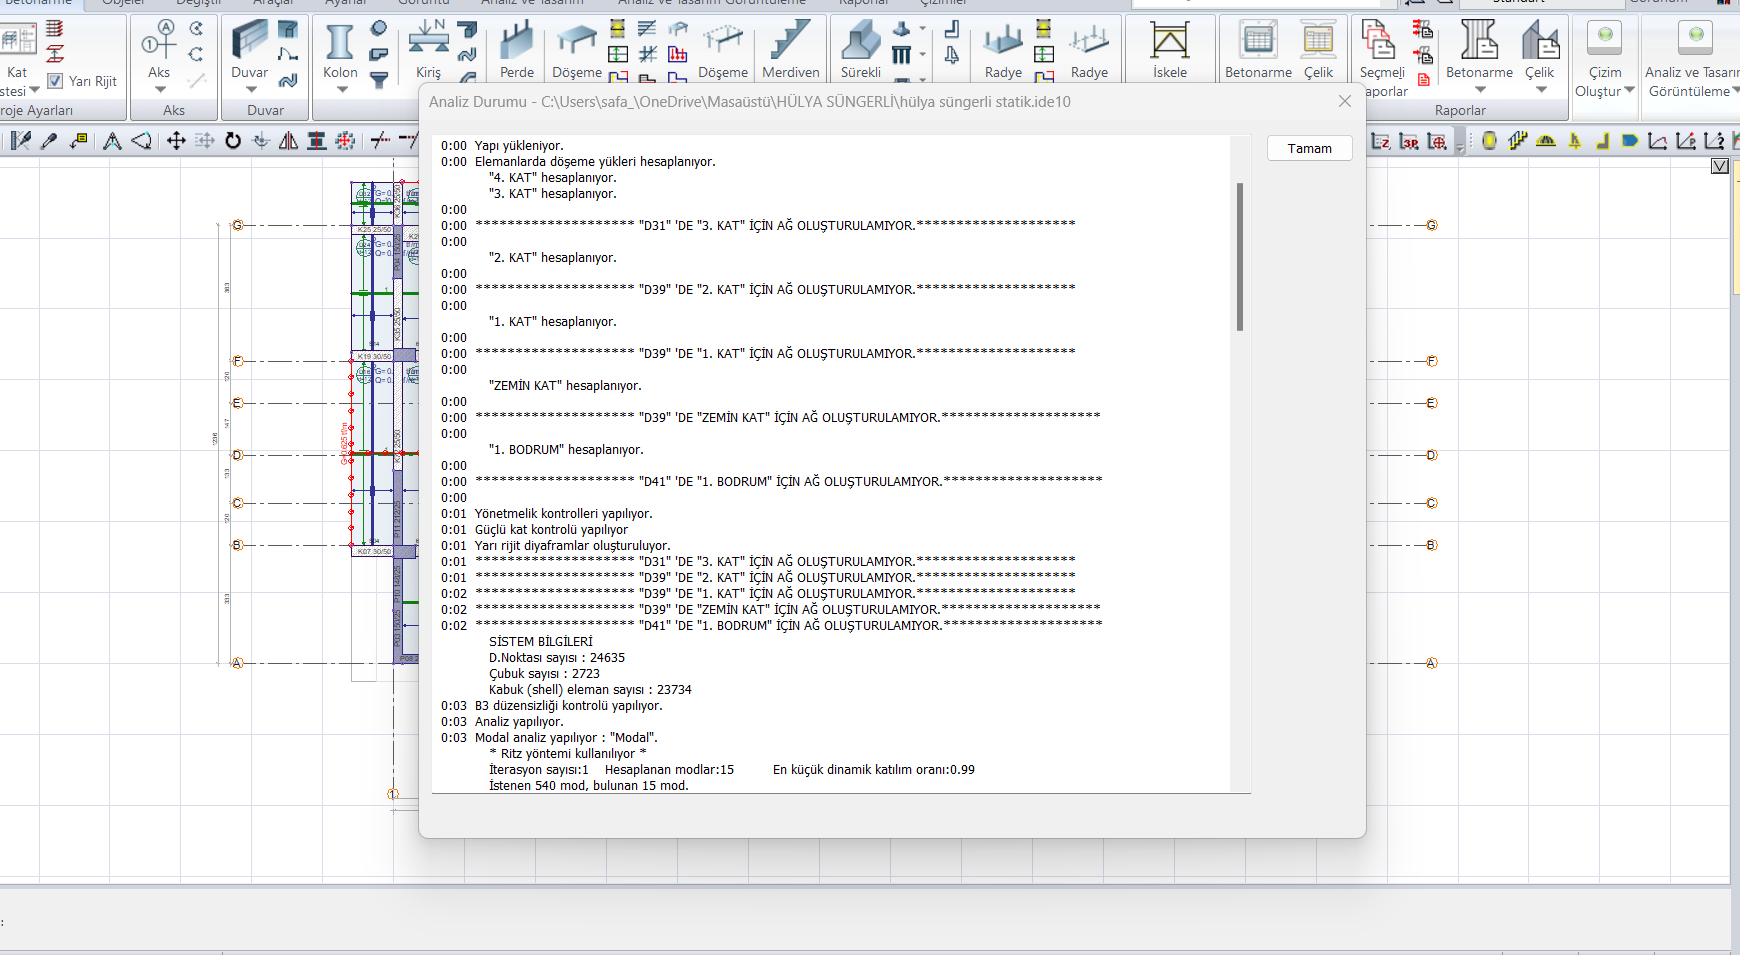Select the İskele scaffold tool
Viewport: 1740px width, 955px height.
point(1170,48)
